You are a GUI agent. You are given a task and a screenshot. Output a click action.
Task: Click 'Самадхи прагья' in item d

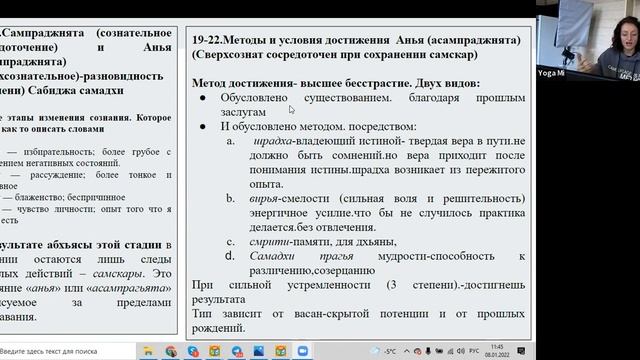[301, 256]
